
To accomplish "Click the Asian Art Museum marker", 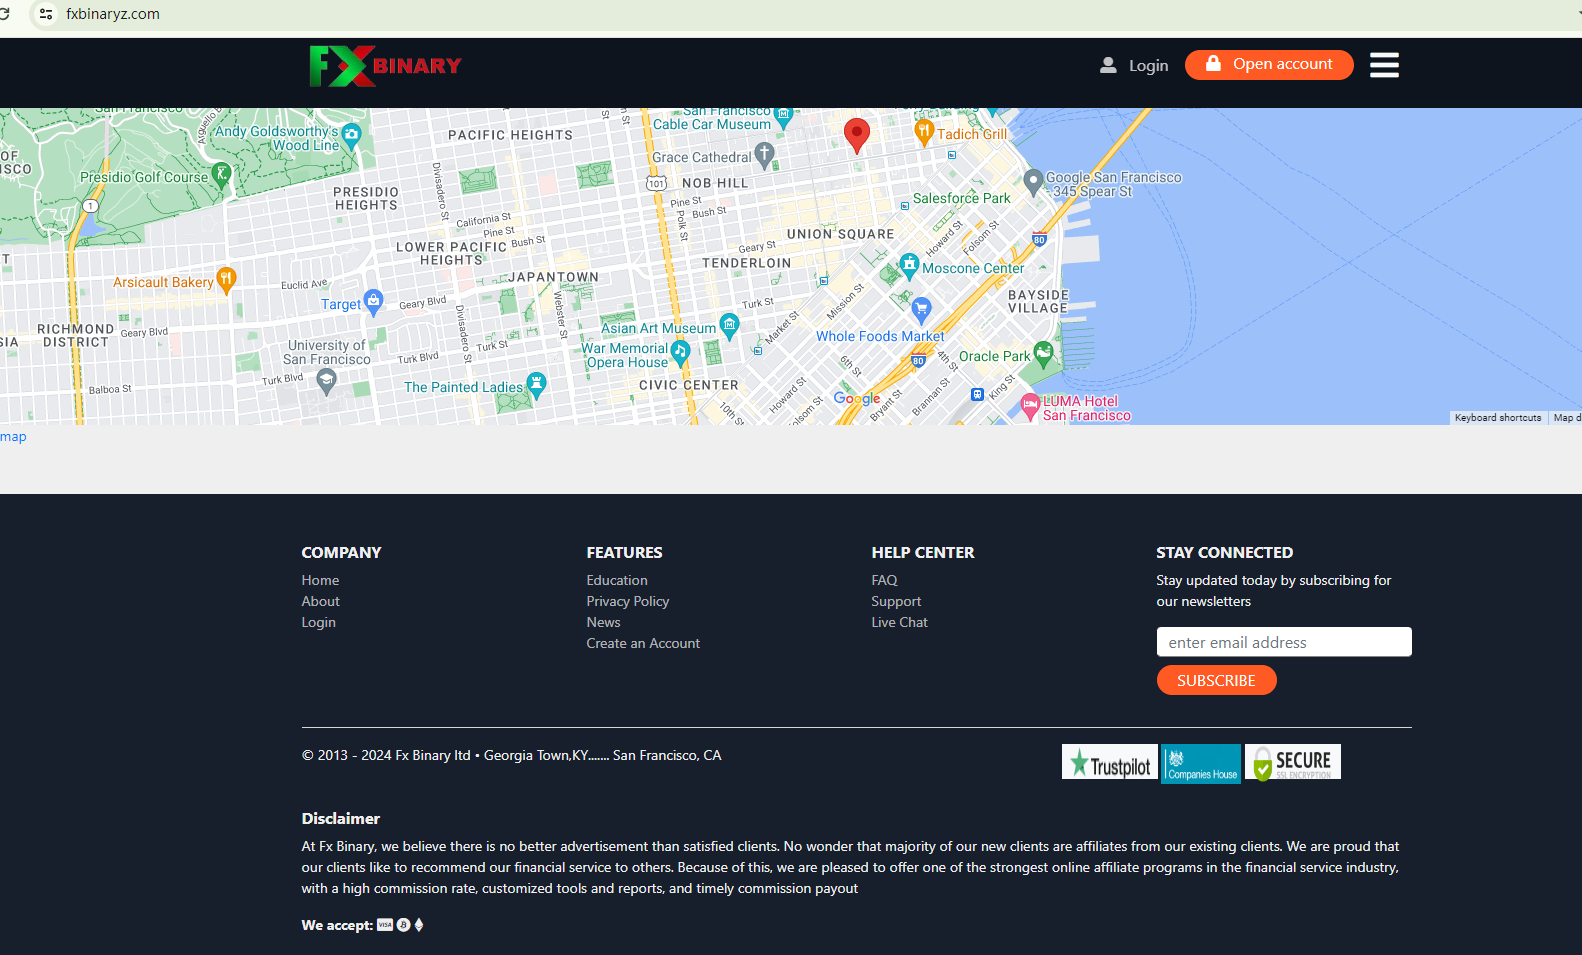I will (730, 325).
